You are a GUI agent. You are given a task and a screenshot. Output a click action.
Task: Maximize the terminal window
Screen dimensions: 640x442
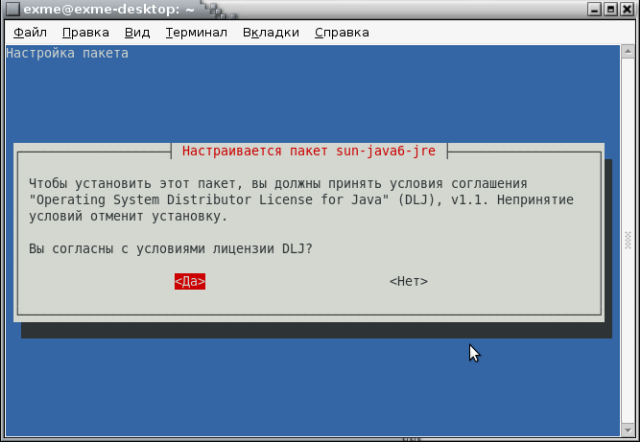611,9
